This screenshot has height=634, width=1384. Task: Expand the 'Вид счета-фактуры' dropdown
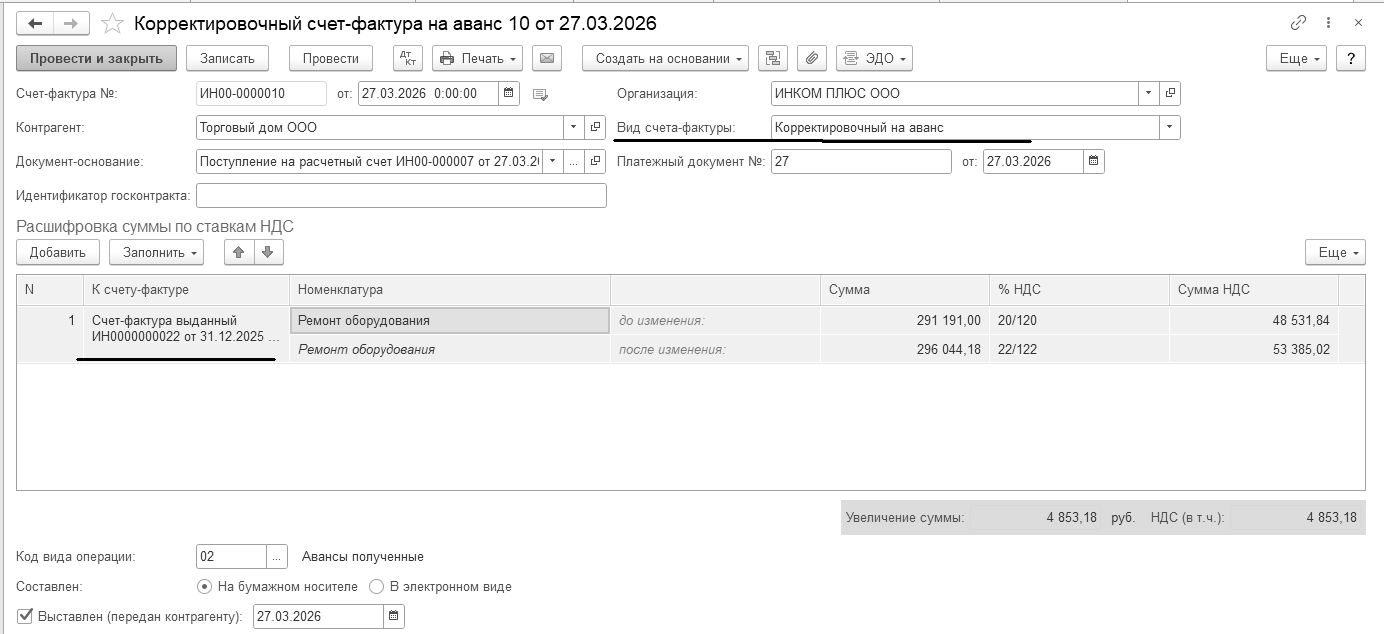click(1169, 127)
